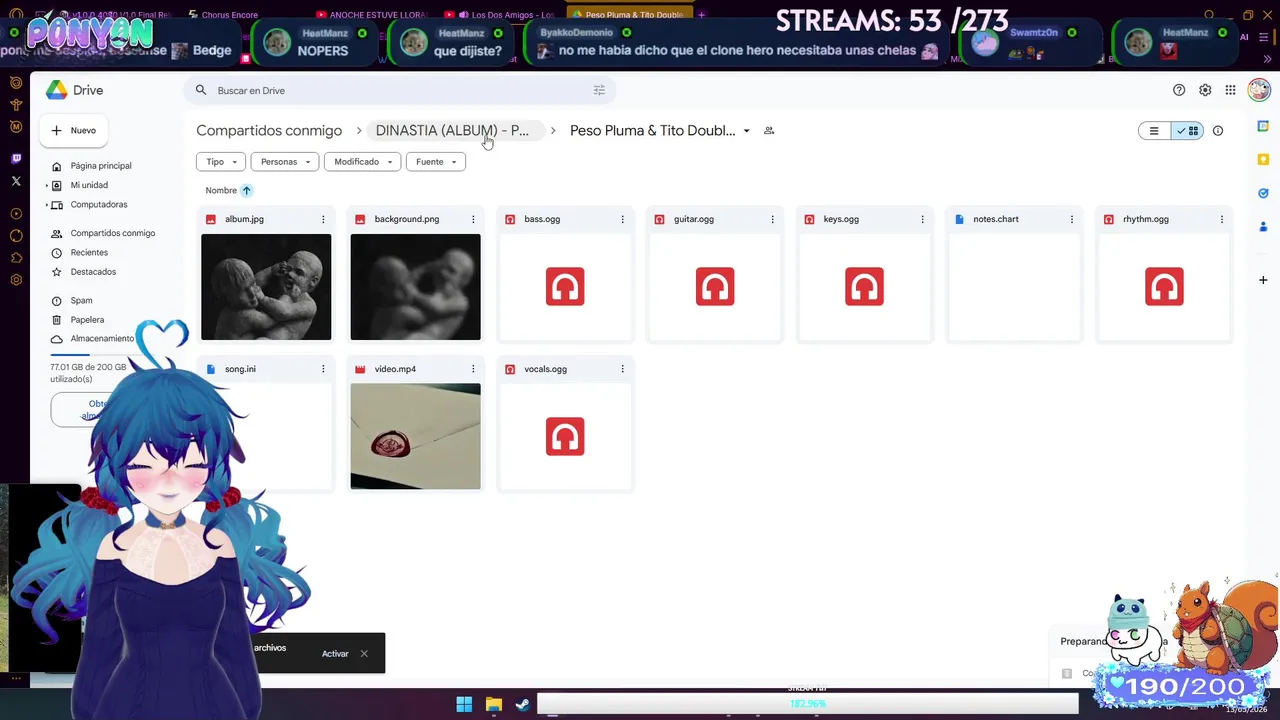Expand the Mi unidad tree arrow
This screenshot has width=1280, height=720.
(x=47, y=185)
